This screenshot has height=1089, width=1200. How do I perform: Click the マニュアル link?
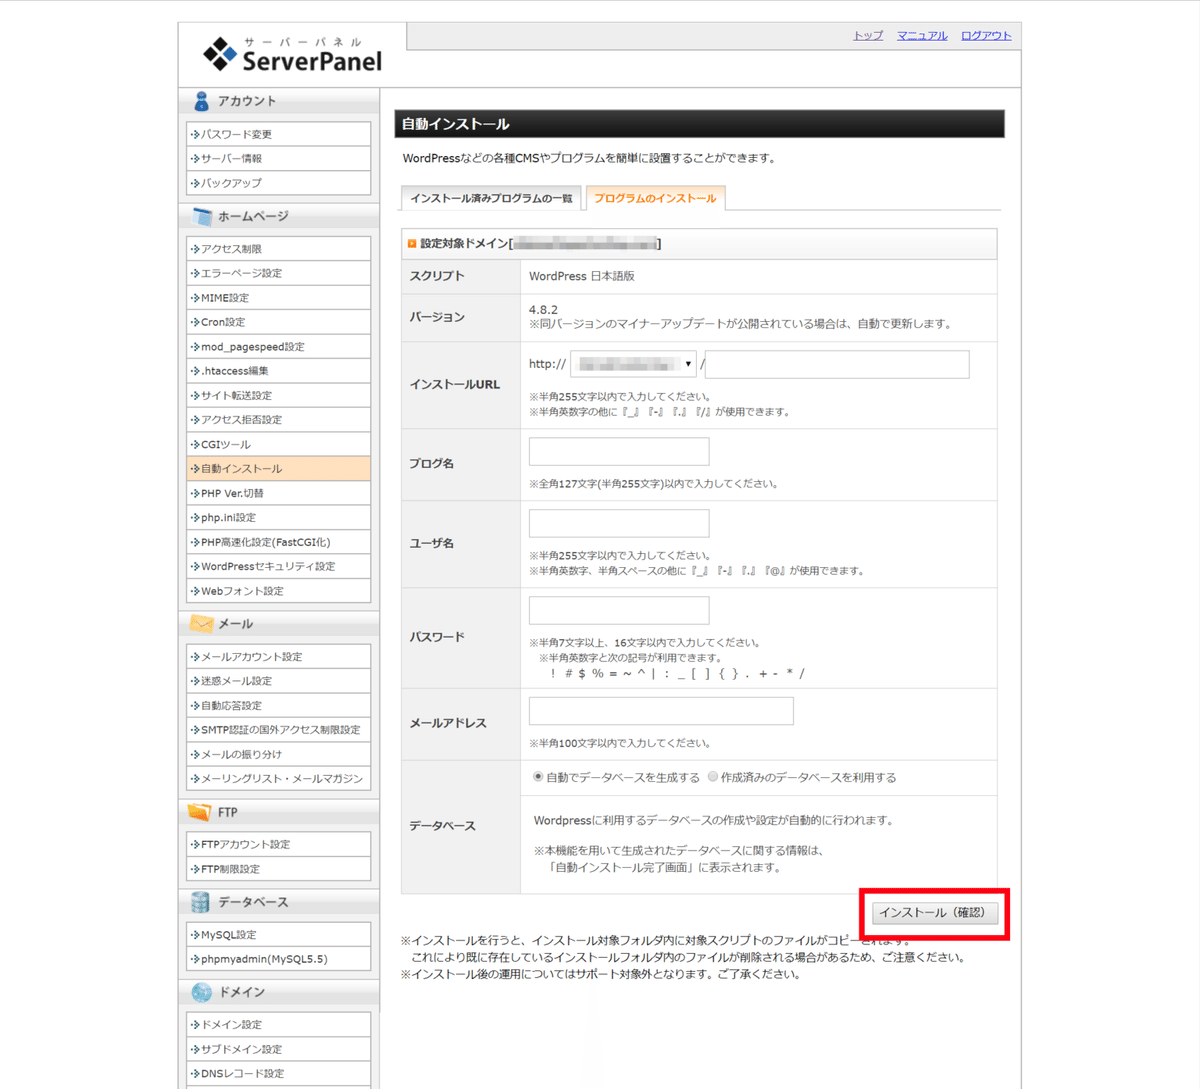[x=922, y=35]
